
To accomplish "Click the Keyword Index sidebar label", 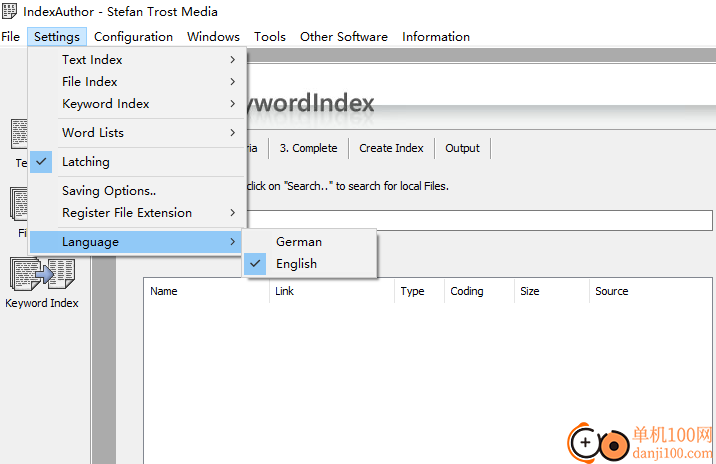I will click(x=42, y=303).
